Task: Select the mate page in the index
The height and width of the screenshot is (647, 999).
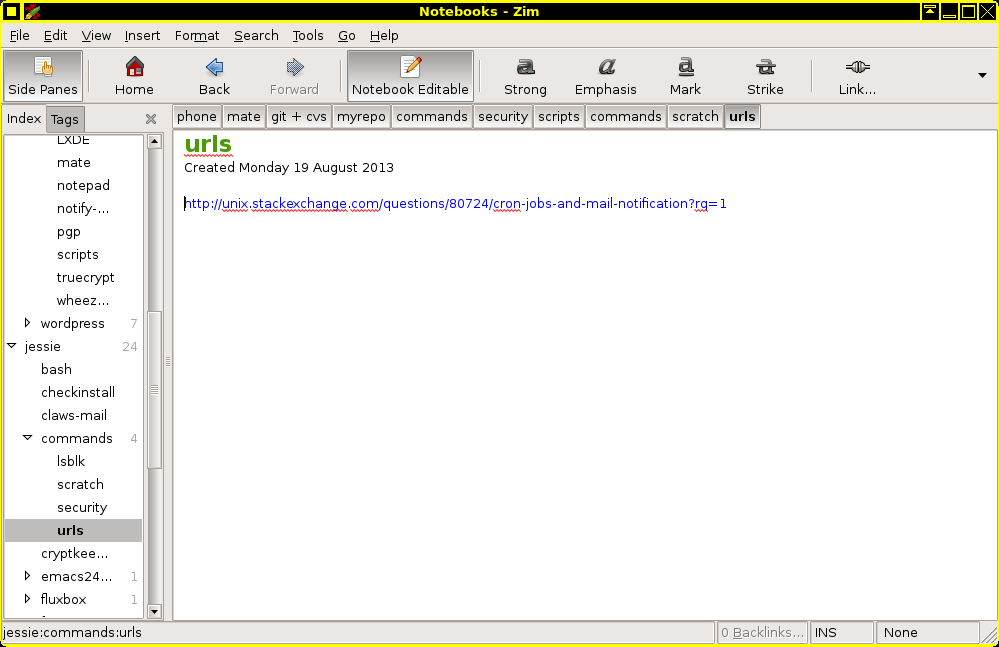Action: coord(74,162)
